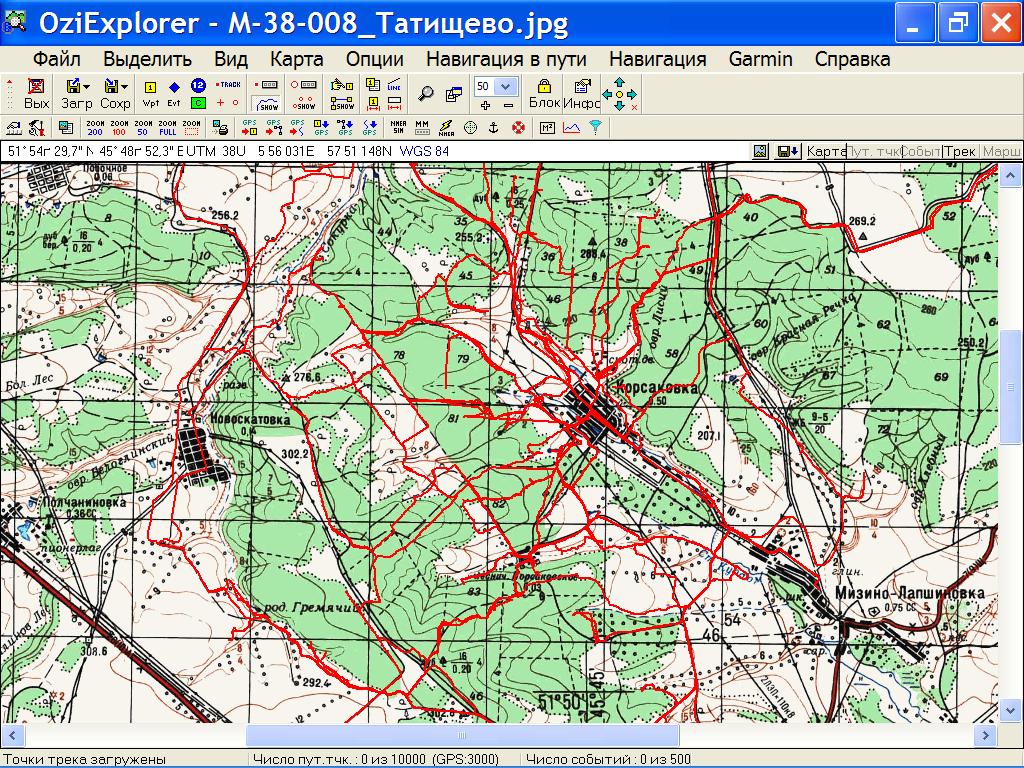Open the area calculation M² tool
1024x768 pixels.
pos(547,127)
